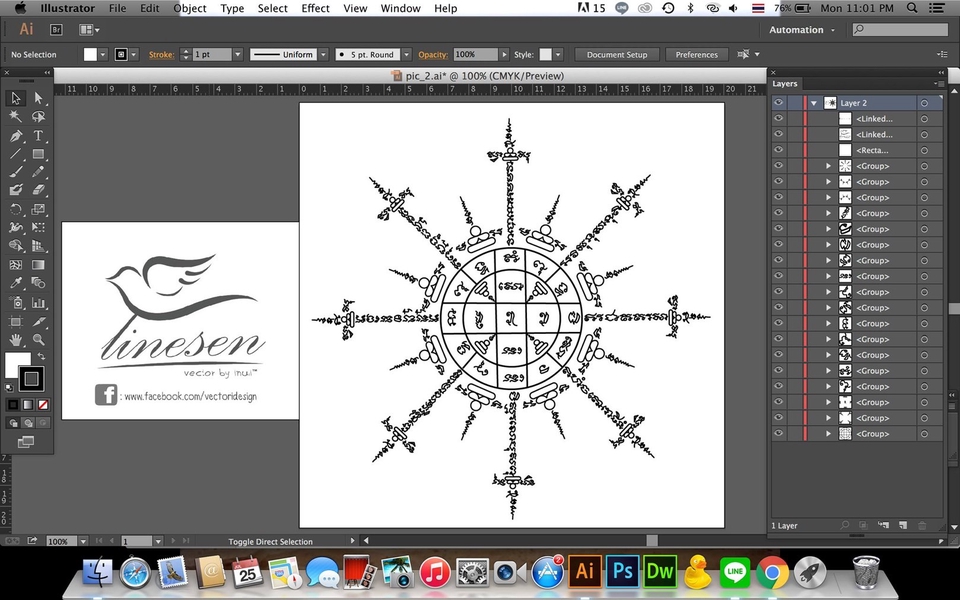Toggle visibility of the <Recta... sublayer
960x600 pixels.
(x=778, y=150)
